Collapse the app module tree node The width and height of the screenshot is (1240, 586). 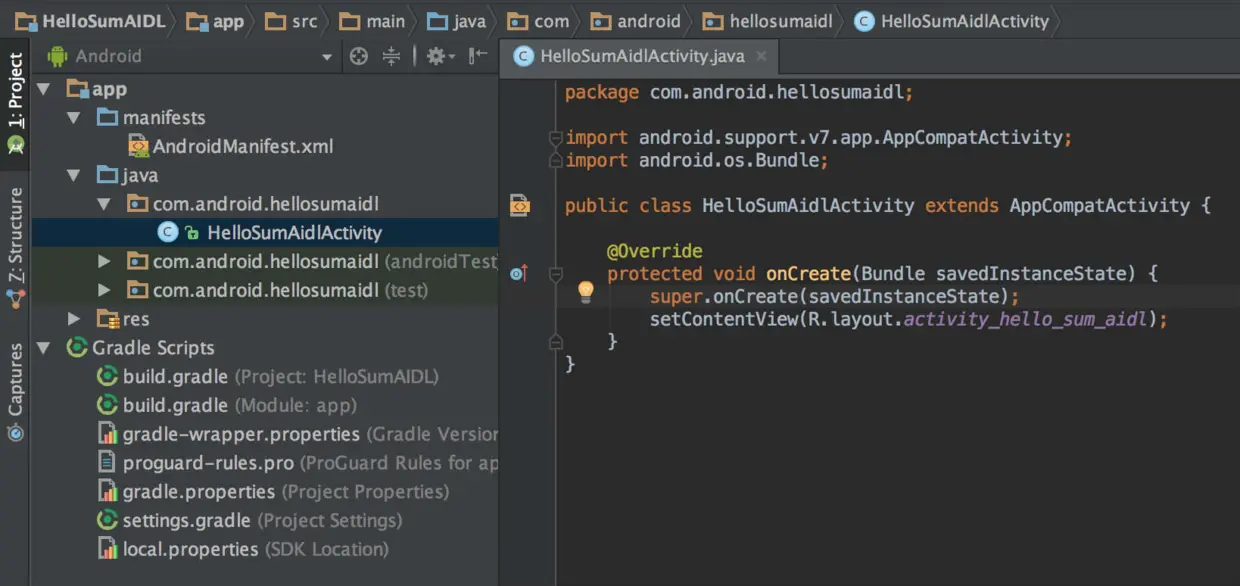click(x=44, y=89)
